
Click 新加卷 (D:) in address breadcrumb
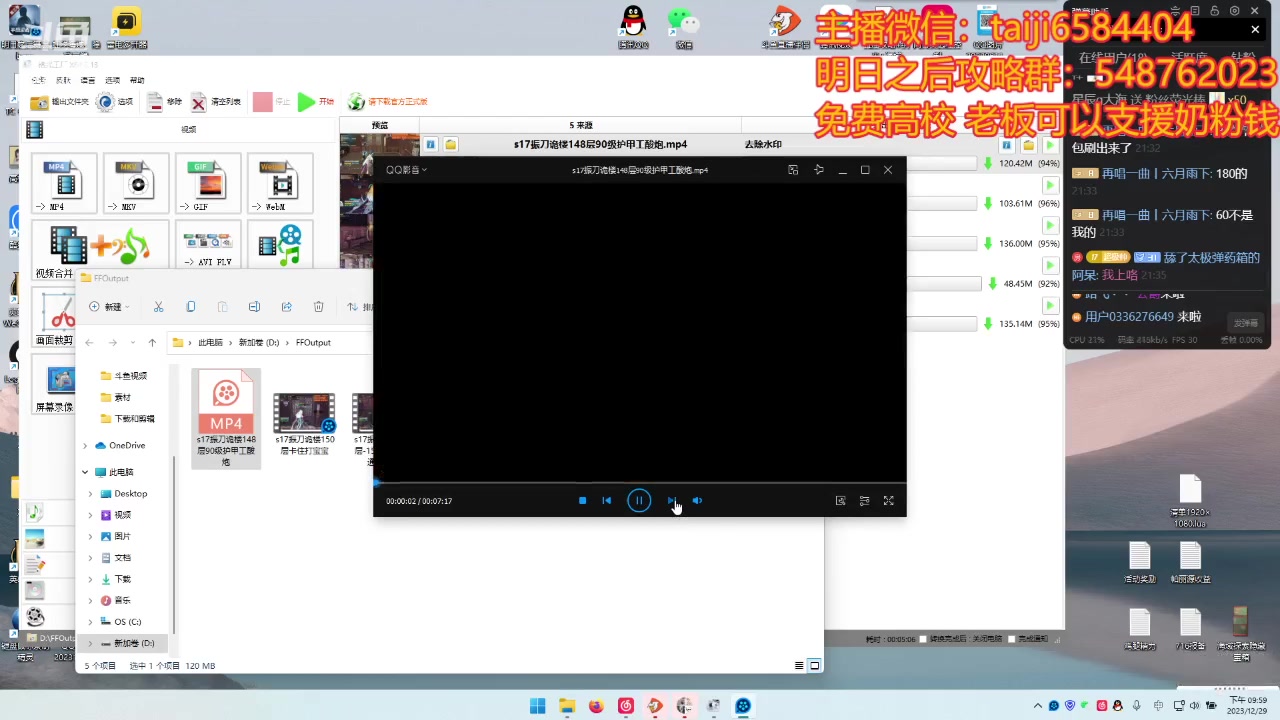259,342
